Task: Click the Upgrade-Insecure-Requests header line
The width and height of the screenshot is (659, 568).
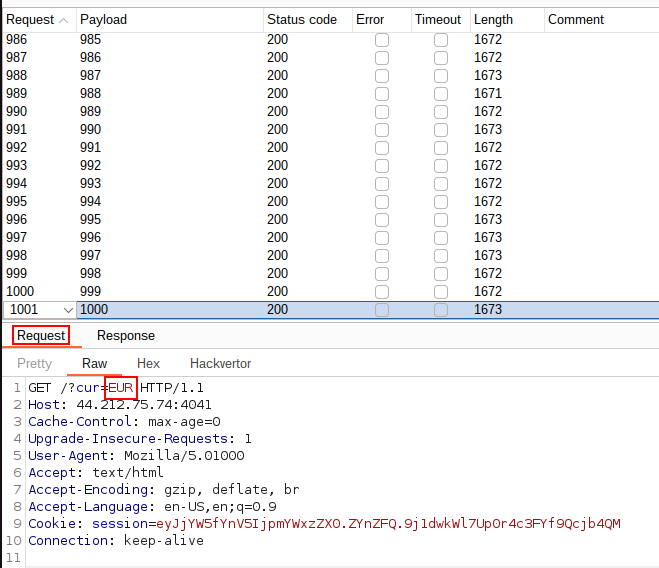Action: coord(140,439)
